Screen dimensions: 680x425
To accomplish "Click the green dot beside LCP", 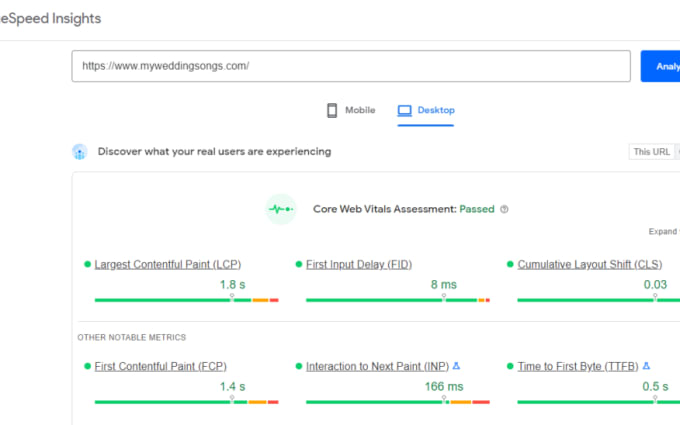I will click(87, 264).
